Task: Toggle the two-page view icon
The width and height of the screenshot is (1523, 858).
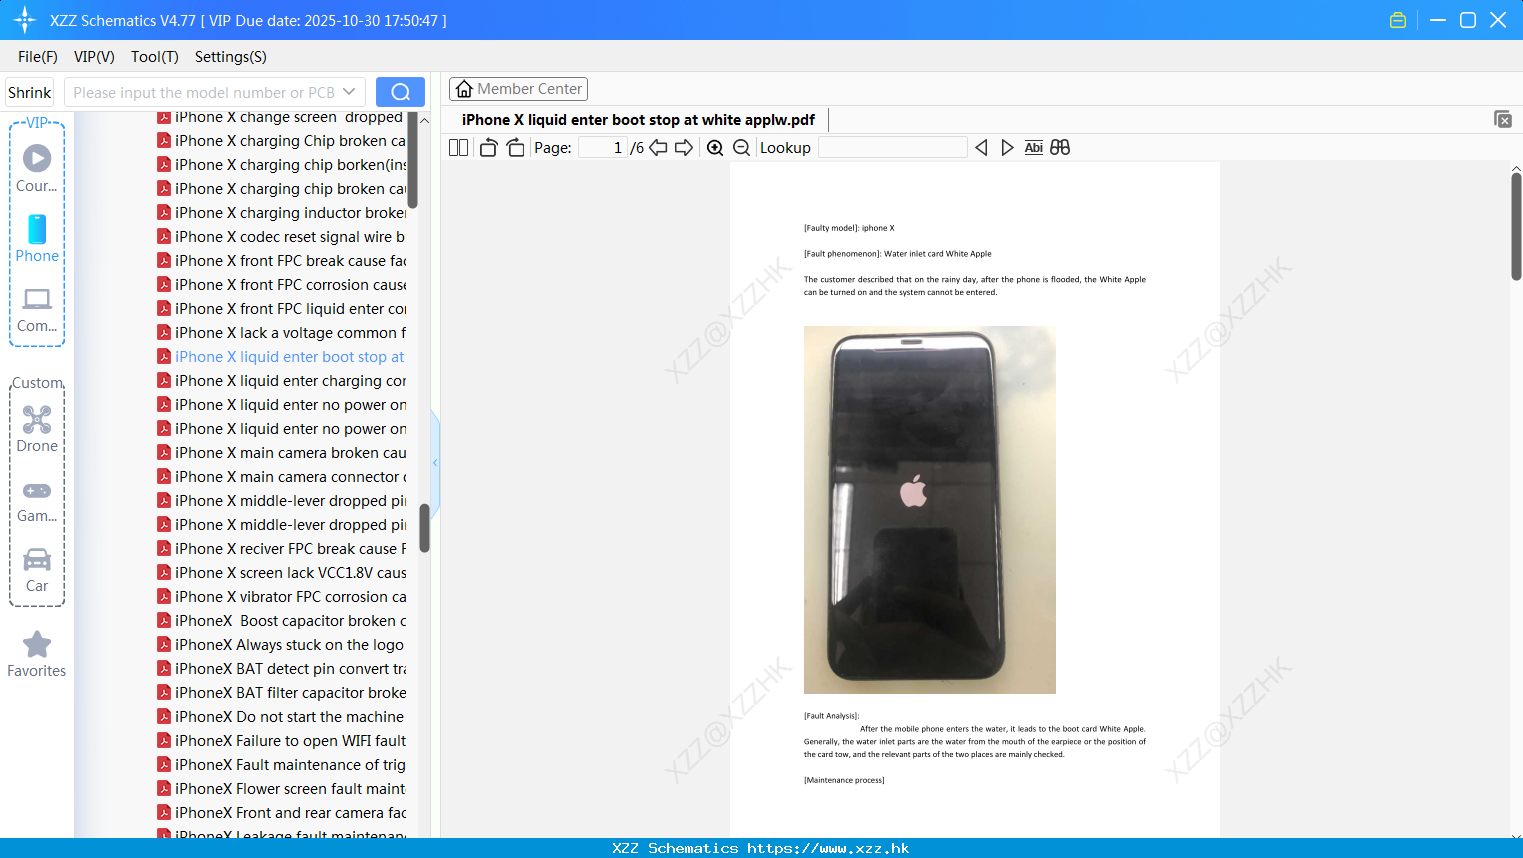Action: coord(458,148)
